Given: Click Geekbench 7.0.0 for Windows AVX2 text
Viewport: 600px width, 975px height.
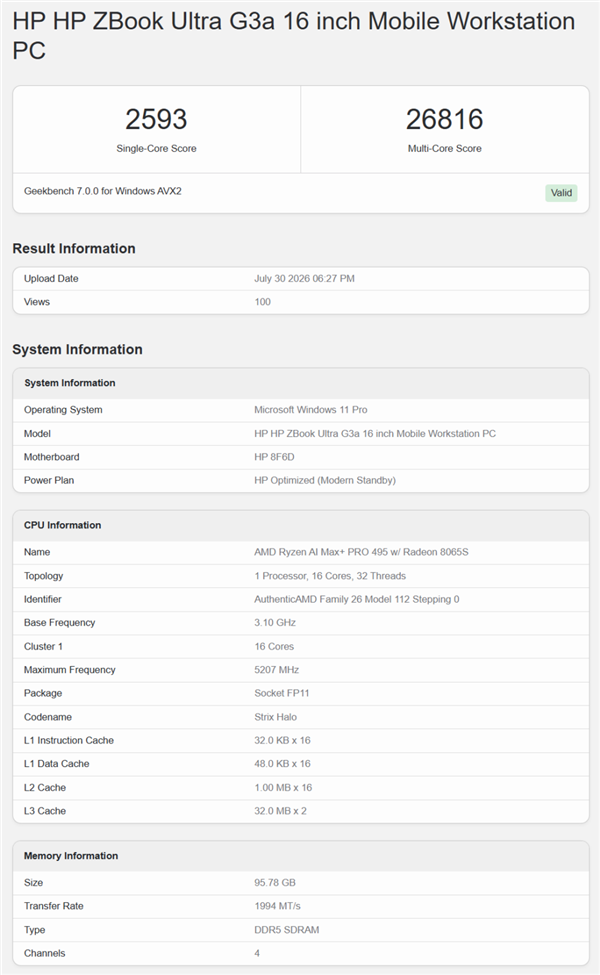Looking at the screenshot, I should 103,191.
